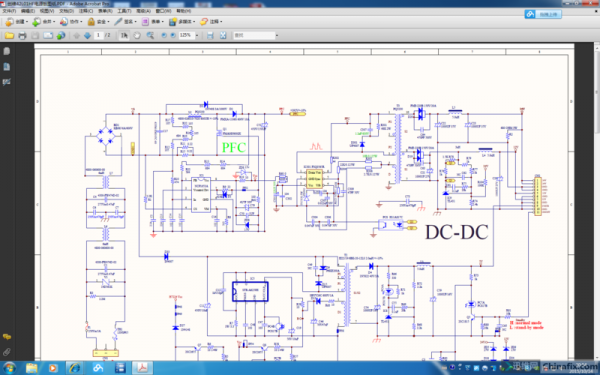600x375 pixels.
Task: Open the 文件(F) menu
Action: click(x=9, y=11)
